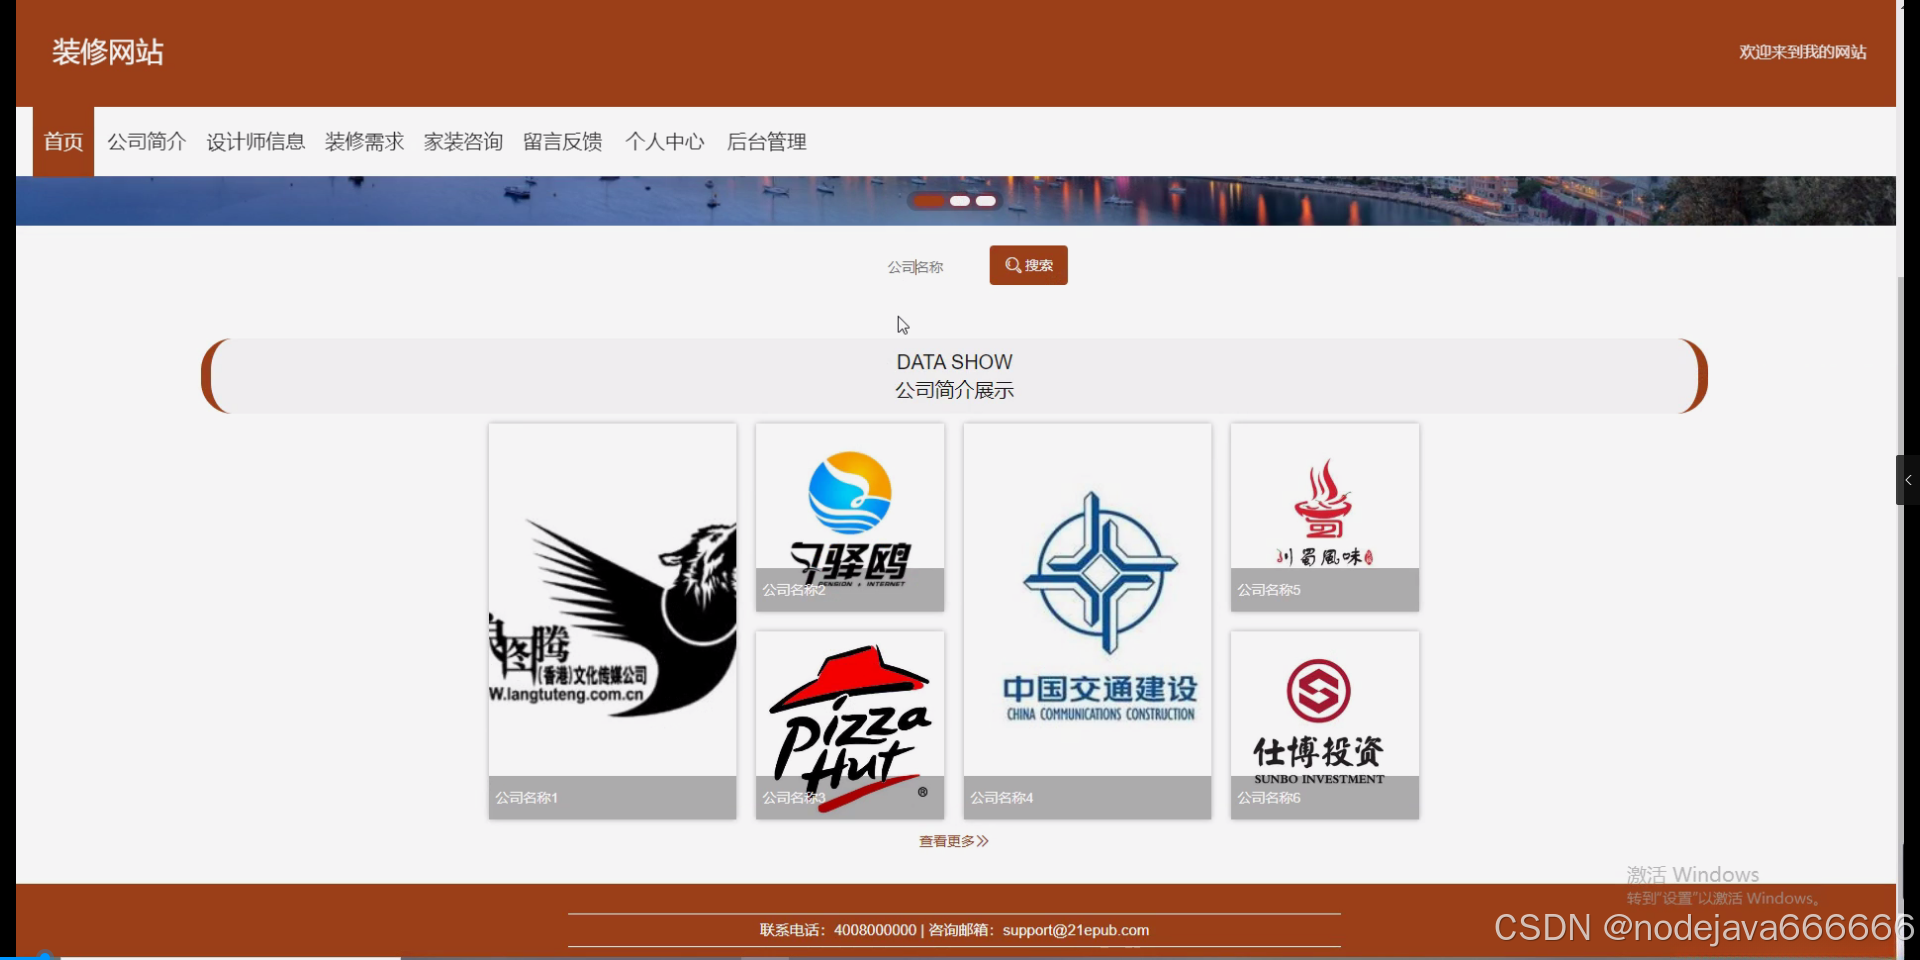The image size is (1920, 960).
Task: Go to 公司简介 menu item
Action: click(x=147, y=141)
